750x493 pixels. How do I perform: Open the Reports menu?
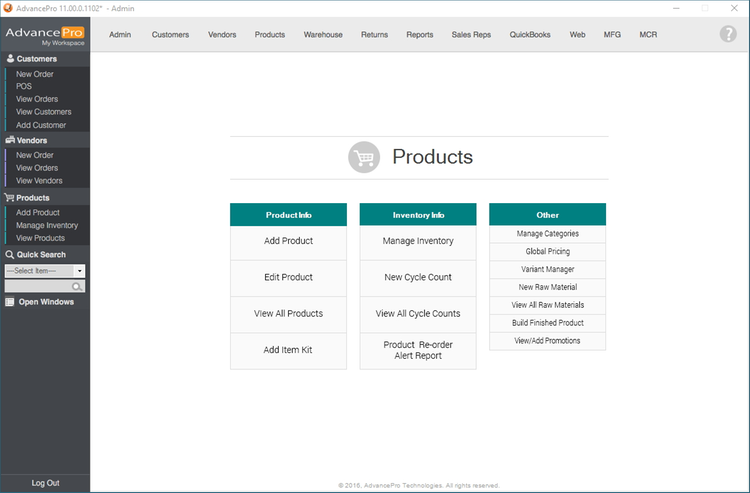click(x=420, y=34)
